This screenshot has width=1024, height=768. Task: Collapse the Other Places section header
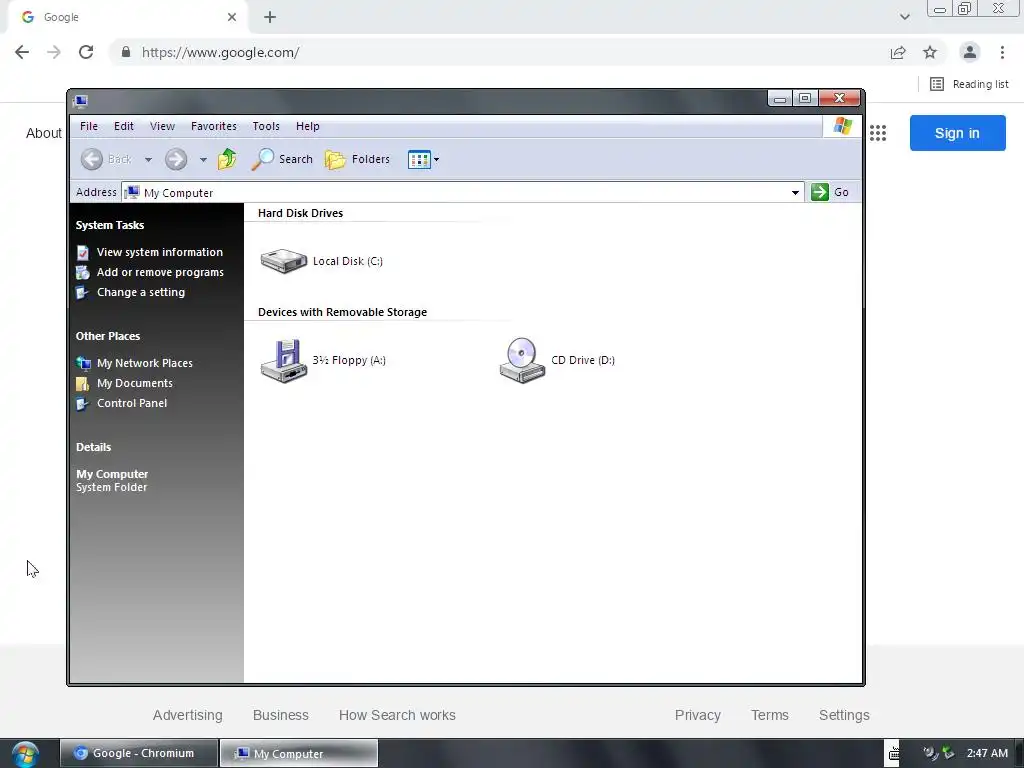point(108,336)
